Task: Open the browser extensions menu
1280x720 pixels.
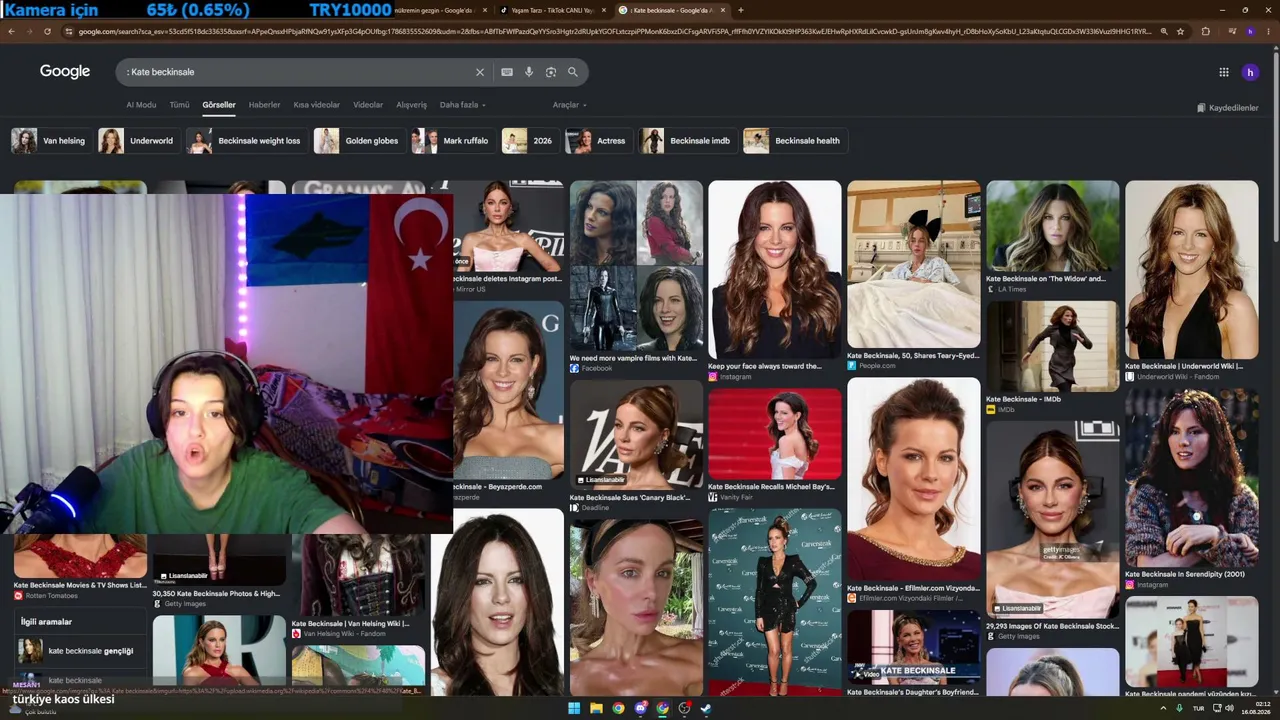Action: point(1206,31)
